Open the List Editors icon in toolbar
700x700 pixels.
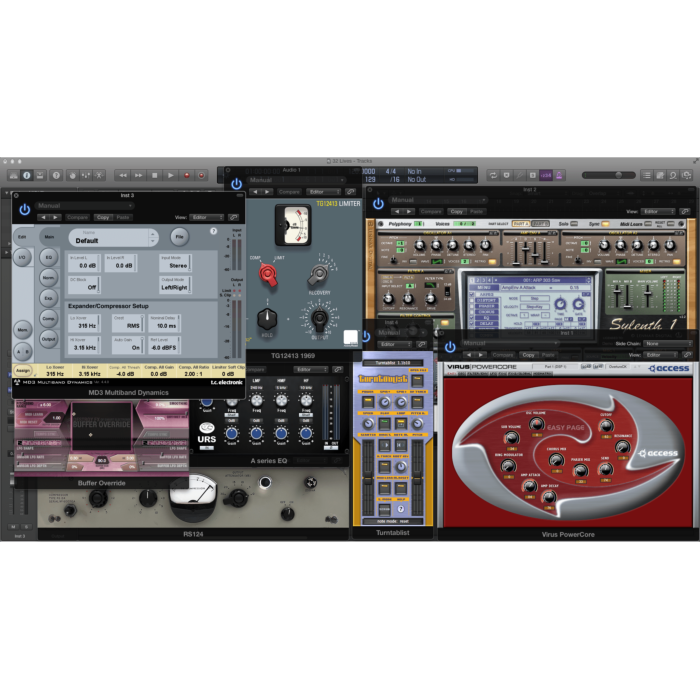646,175
